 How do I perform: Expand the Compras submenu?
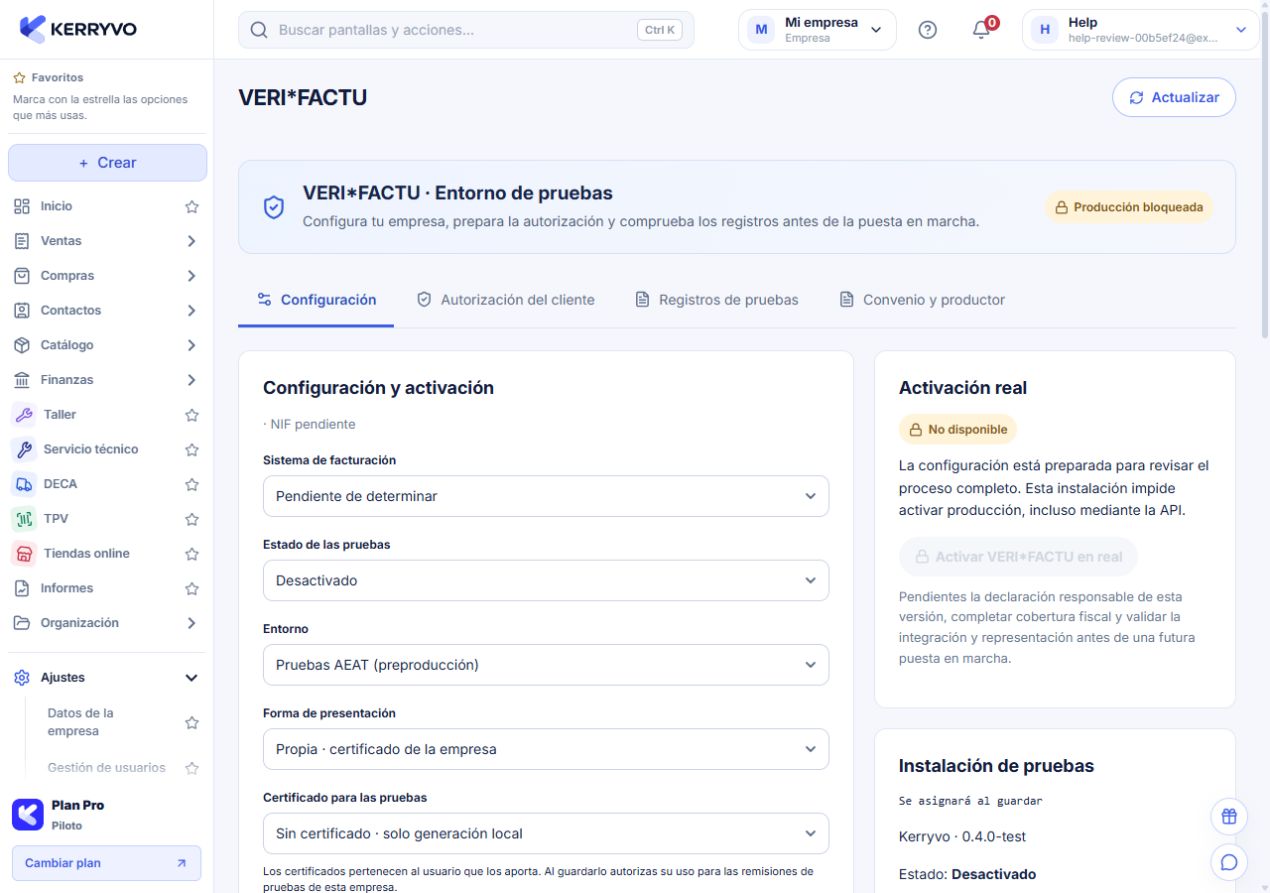point(192,276)
